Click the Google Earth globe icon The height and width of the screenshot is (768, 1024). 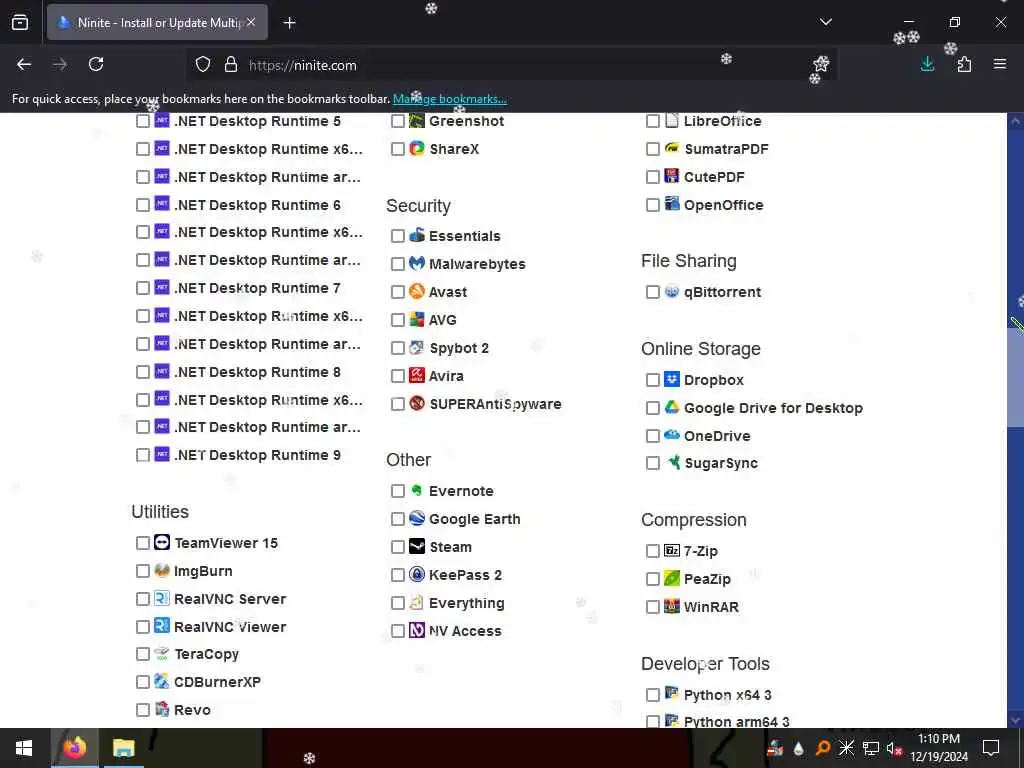417,519
